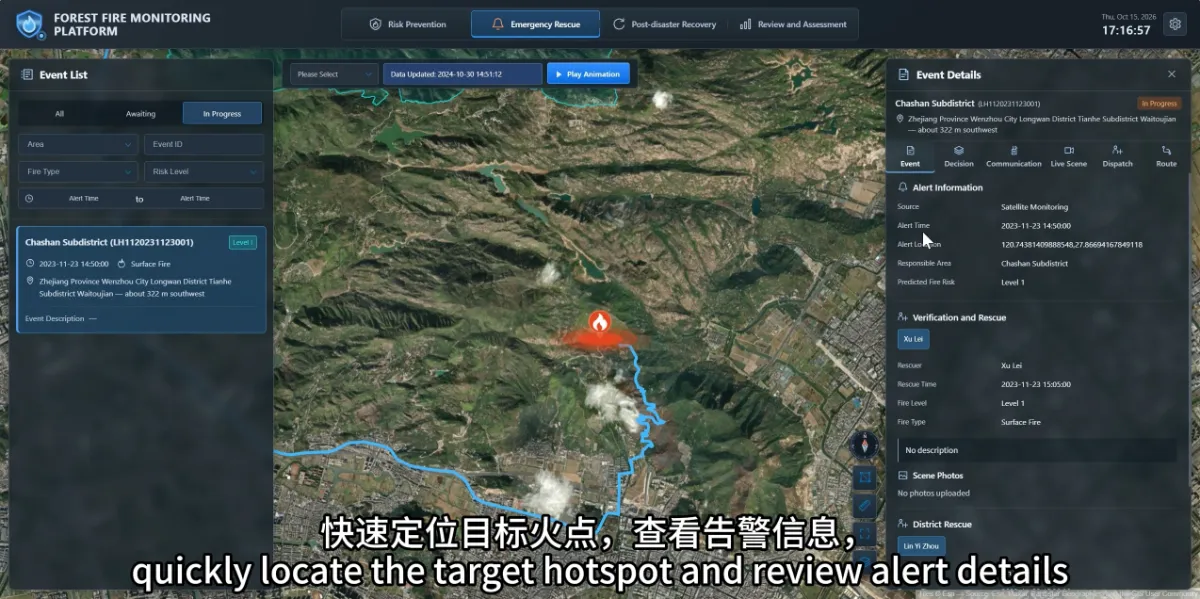Click the end Alert Time field
The width and height of the screenshot is (1200, 599).
coord(195,198)
